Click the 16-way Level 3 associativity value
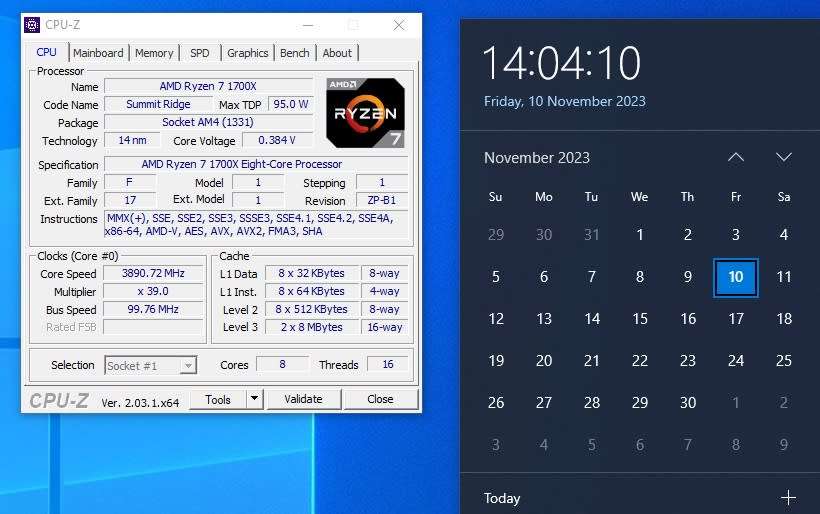Image resolution: width=820 pixels, height=514 pixels. 384,327
